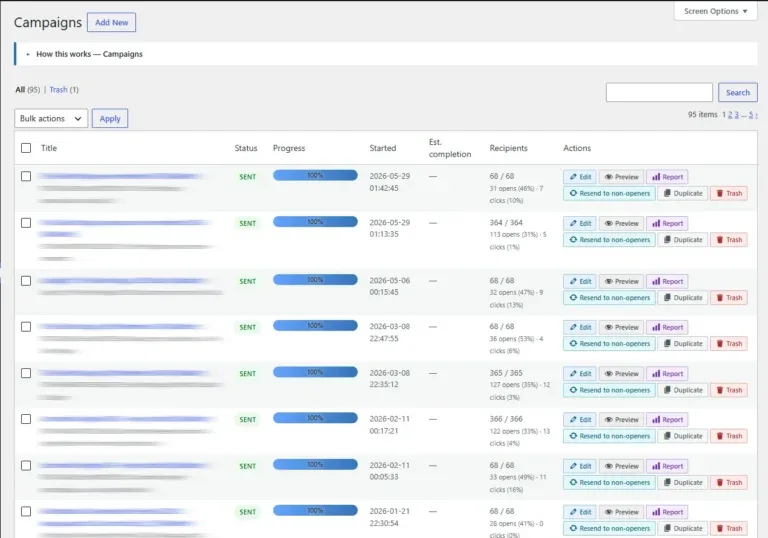Open Report for campaign started 2026-05-06
The image size is (768, 538).
667,281
